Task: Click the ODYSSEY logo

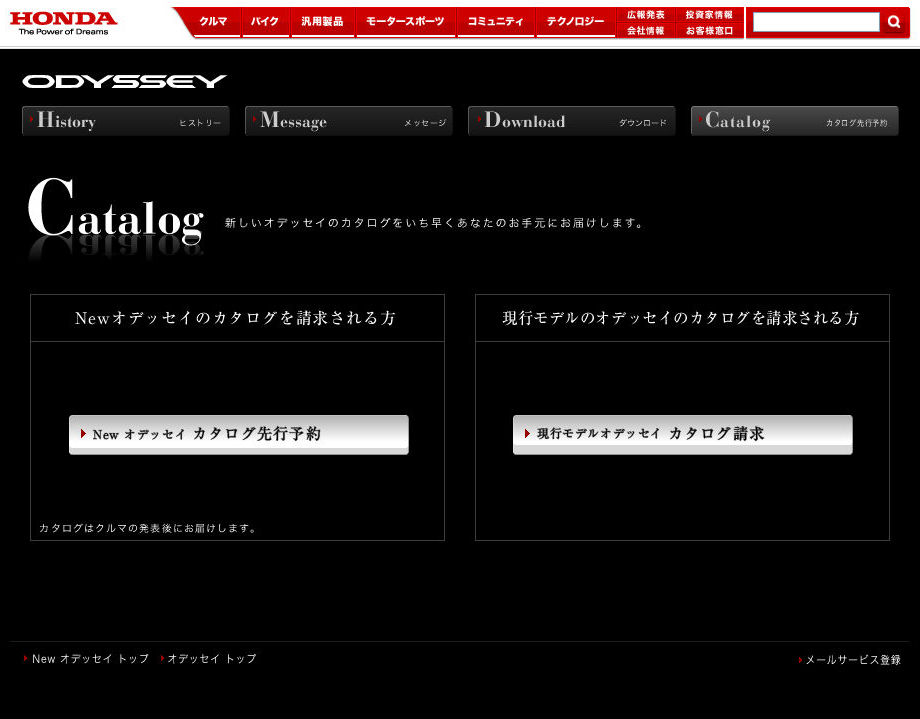Action: 124,81
